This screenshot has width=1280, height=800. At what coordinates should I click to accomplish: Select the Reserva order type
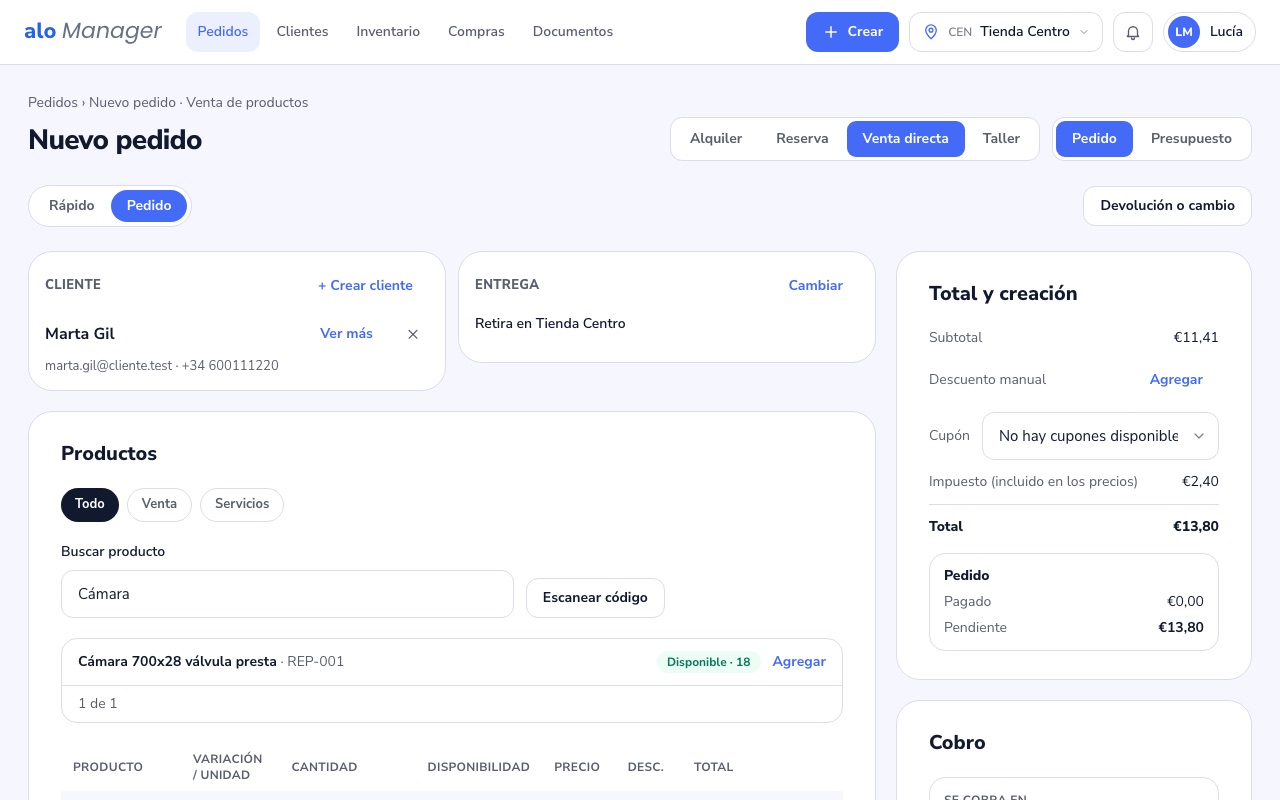coord(802,139)
